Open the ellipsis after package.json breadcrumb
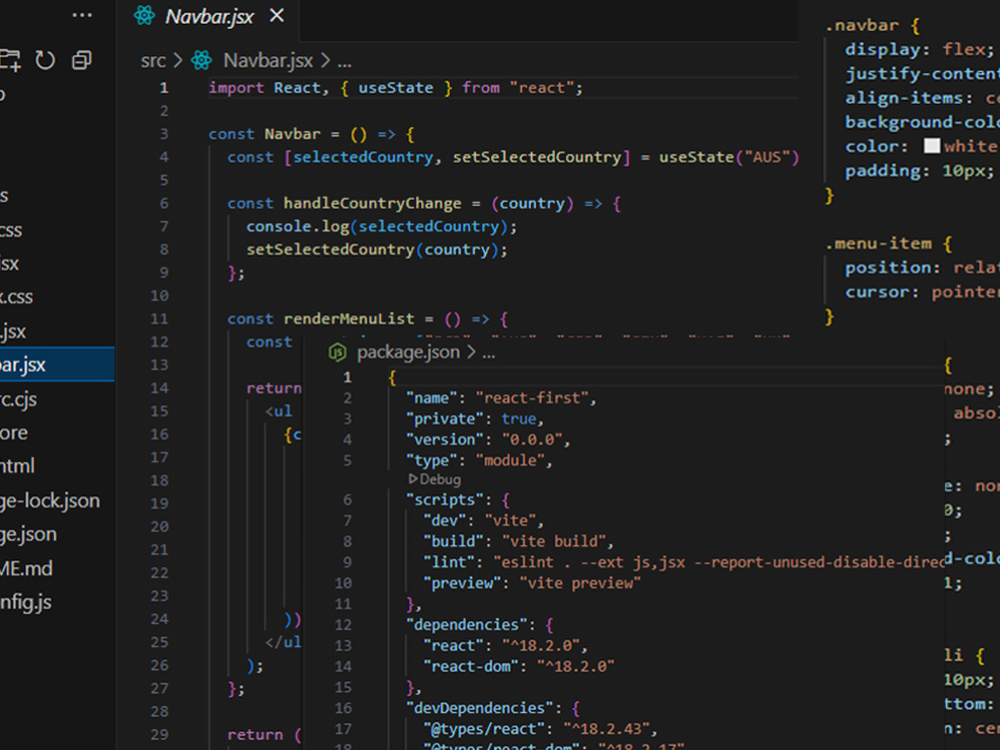 [x=489, y=354]
